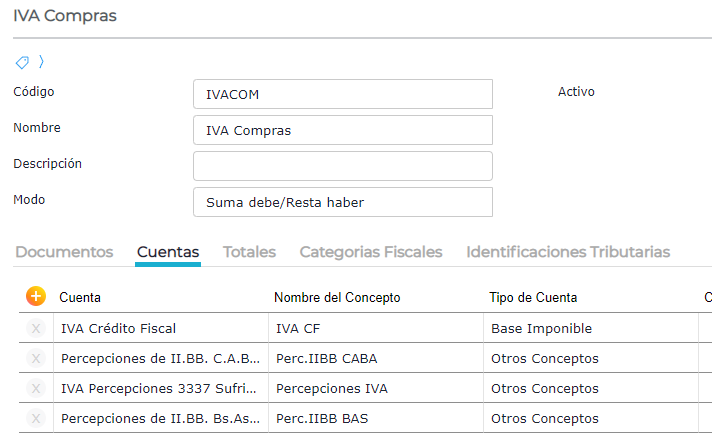The image size is (712, 446).
Task: Select the Cuentas tab
Action: tap(168, 252)
